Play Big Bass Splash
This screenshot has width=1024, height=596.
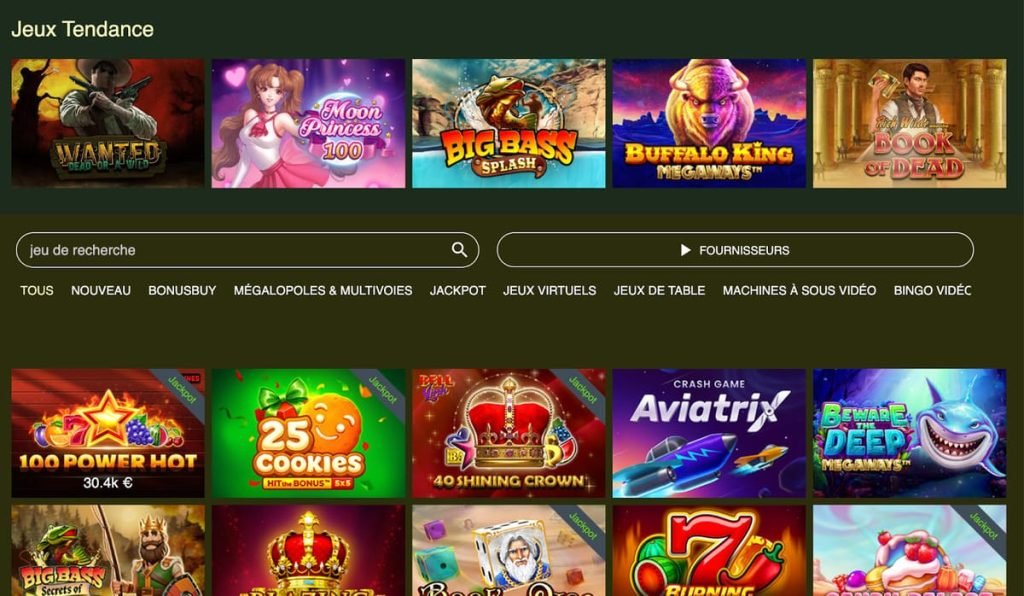509,123
